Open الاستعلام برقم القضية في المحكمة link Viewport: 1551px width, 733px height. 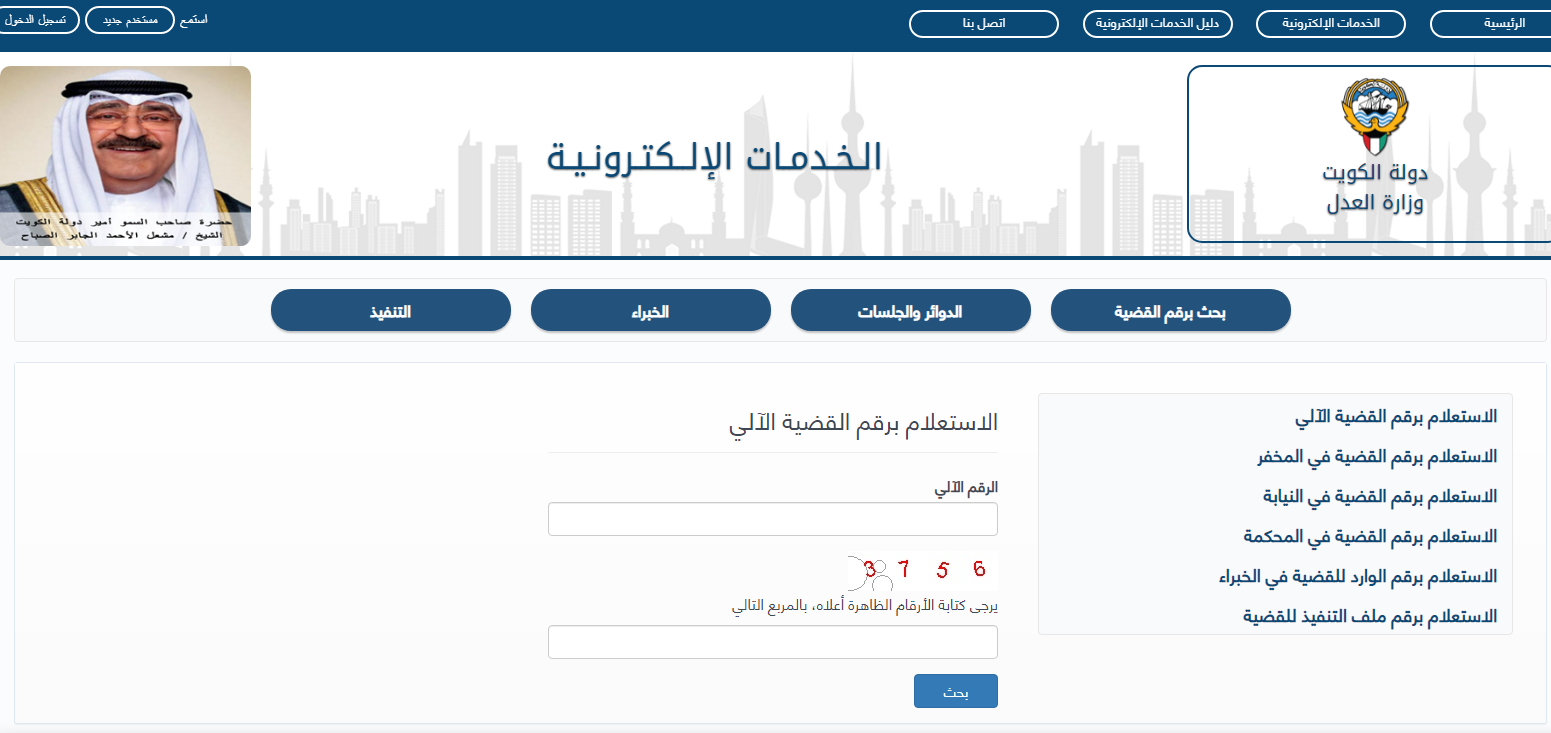[x=1370, y=537]
